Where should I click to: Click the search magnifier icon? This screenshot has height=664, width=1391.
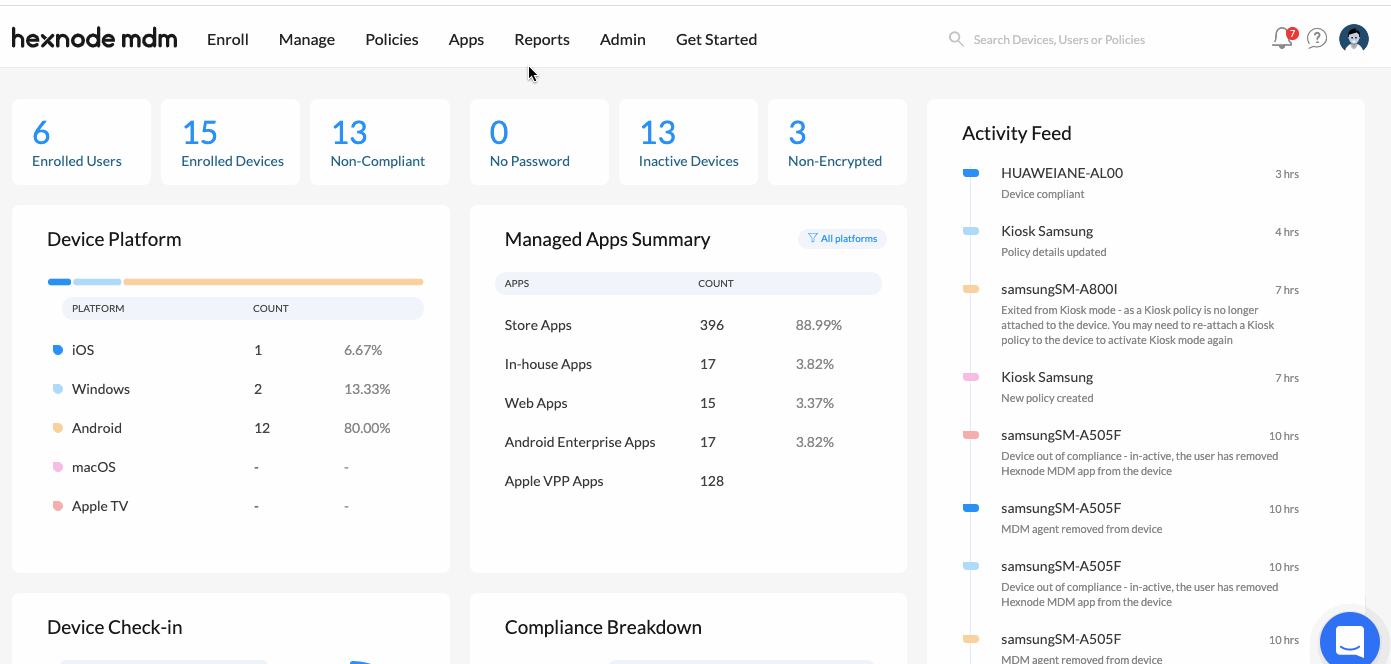pyautogui.click(x=957, y=39)
